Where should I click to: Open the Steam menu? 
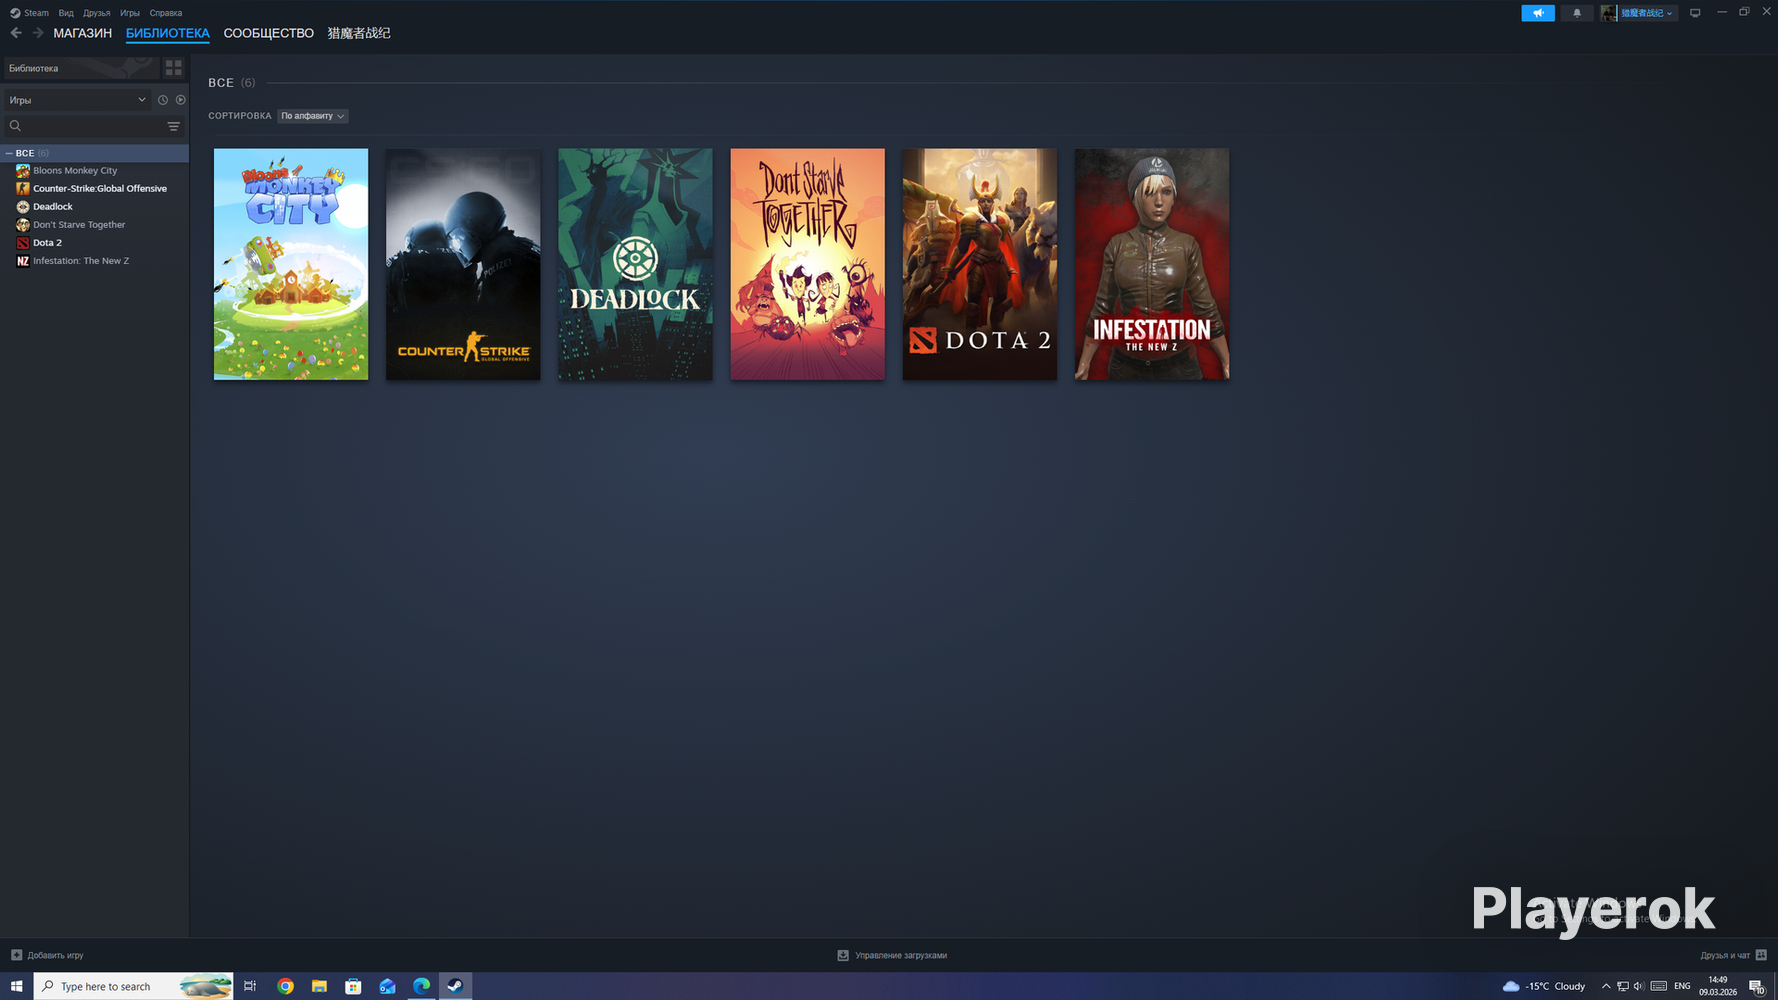click(x=30, y=13)
